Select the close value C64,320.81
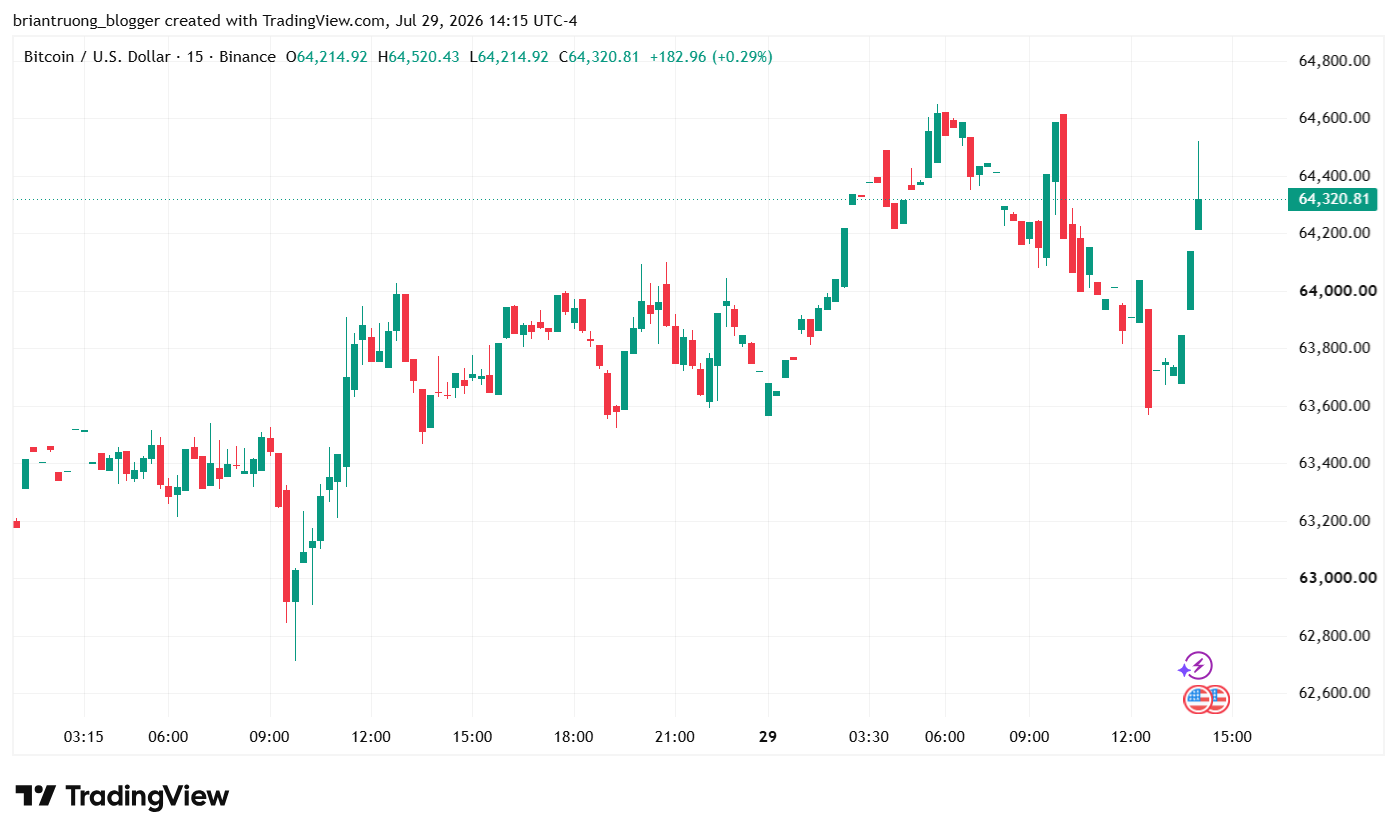This screenshot has width=1397, height=836. [599, 57]
